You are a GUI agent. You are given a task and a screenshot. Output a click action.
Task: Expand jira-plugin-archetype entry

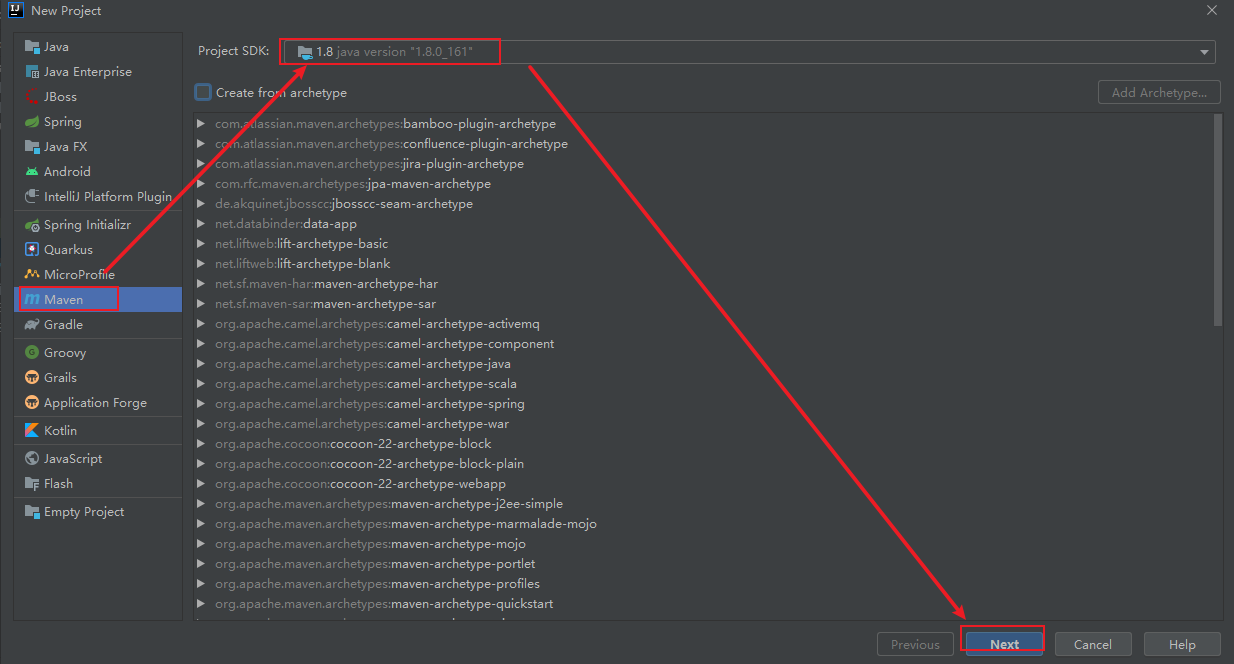[x=201, y=164]
